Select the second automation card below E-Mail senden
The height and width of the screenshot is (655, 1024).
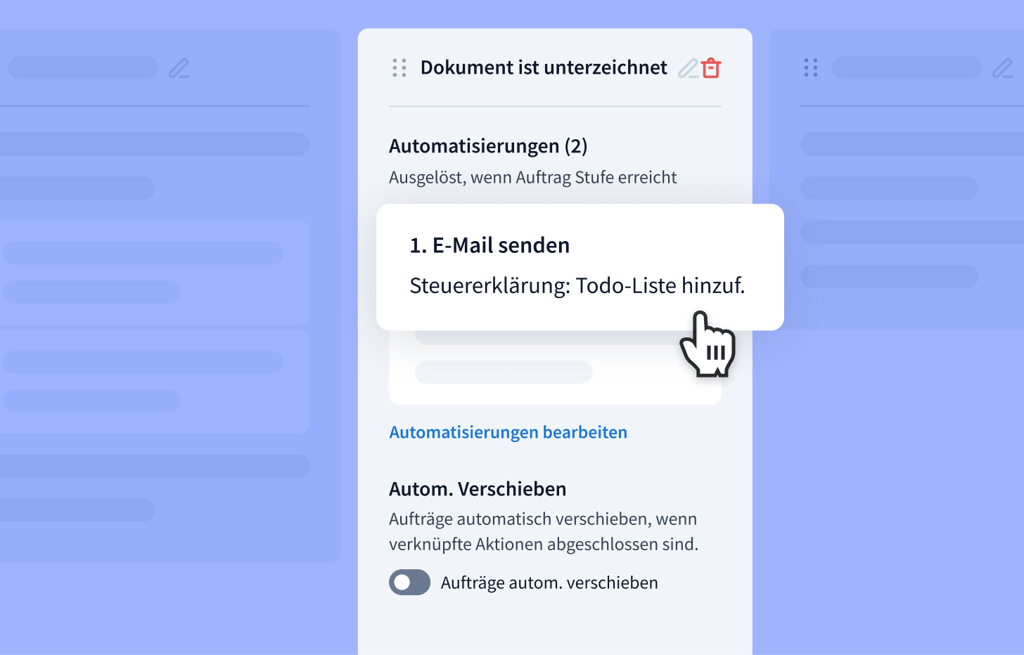[554, 368]
